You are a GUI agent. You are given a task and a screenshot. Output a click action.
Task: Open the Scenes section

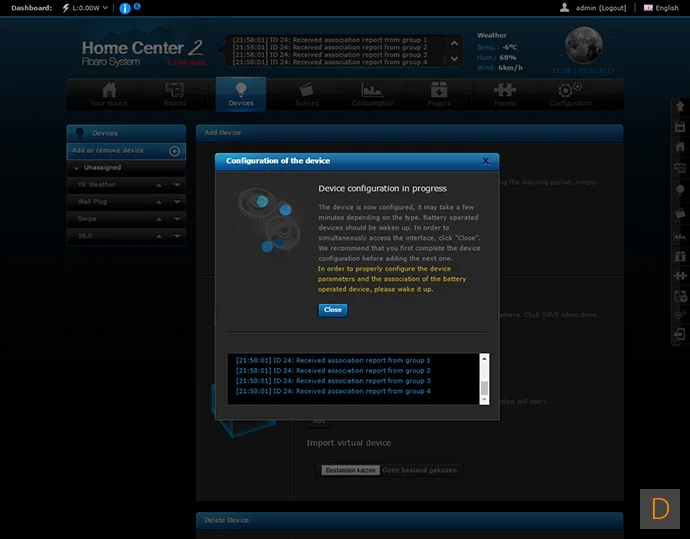307,94
